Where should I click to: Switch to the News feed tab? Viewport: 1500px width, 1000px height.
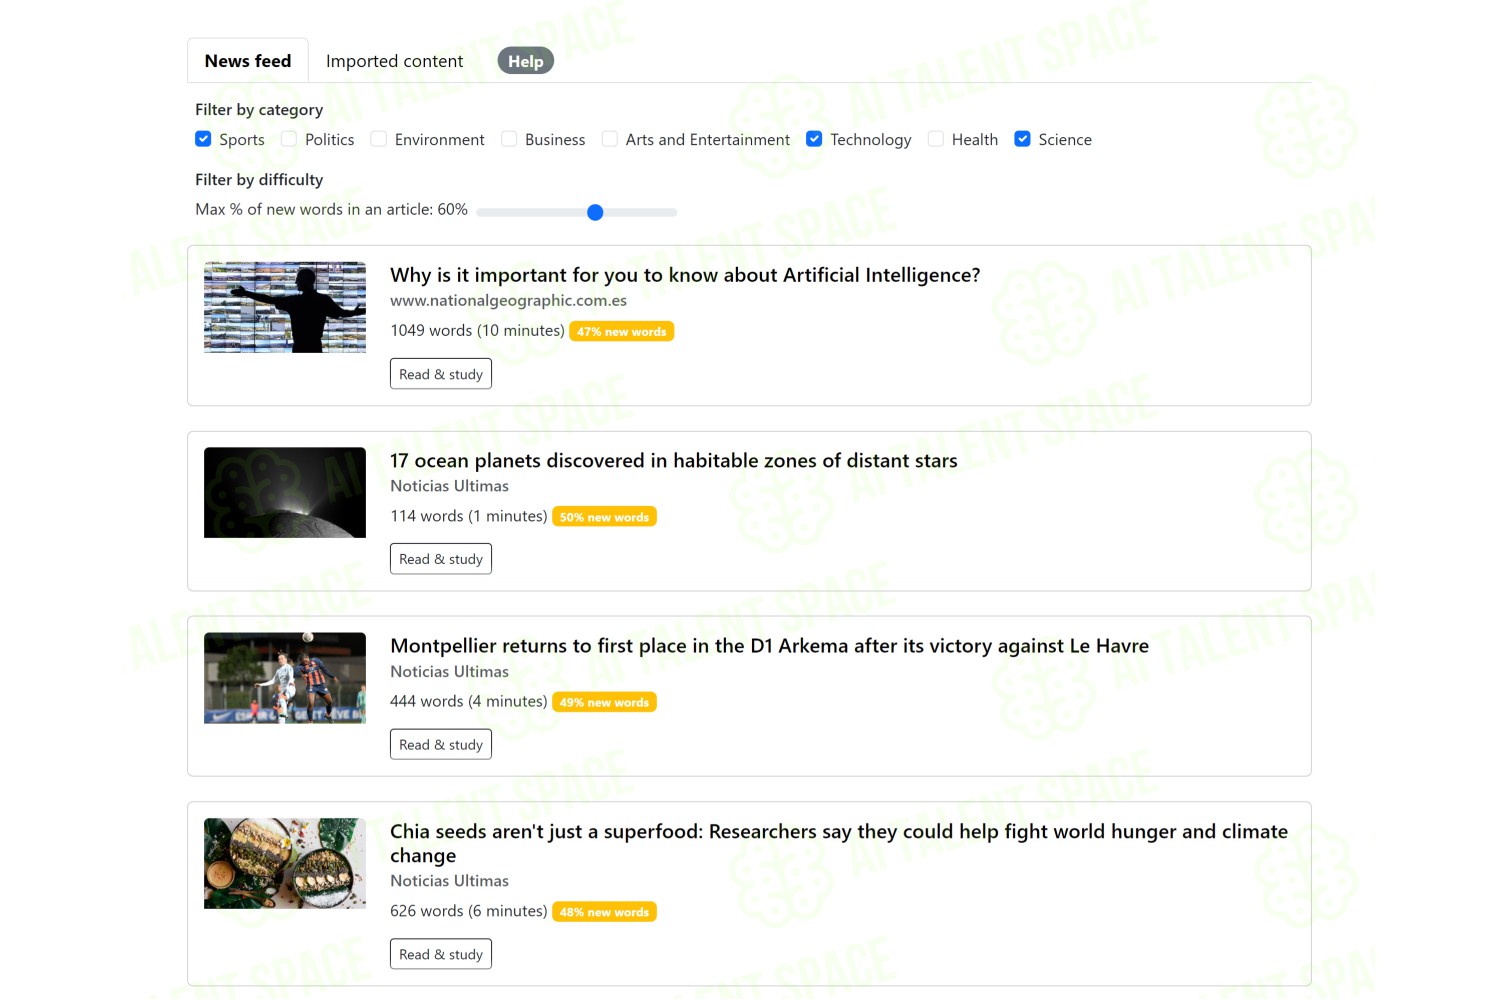click(248, 61)
